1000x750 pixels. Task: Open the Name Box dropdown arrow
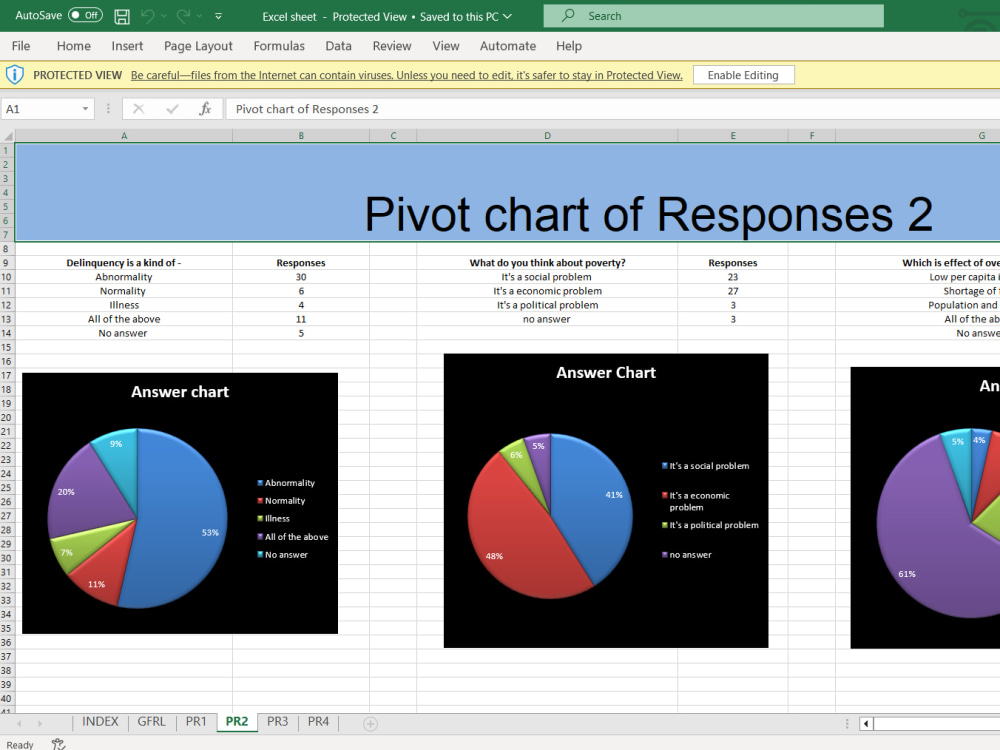point(85,109)
